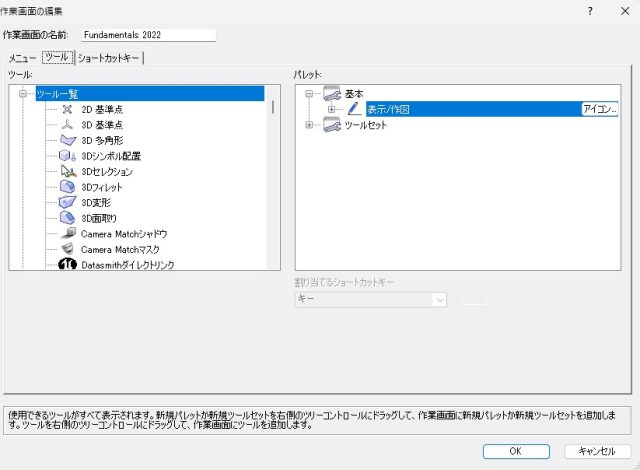Click the Datasmithダイレクトリンク icon
This screenshot has height=470, width=640.
[x=67, y=264]
